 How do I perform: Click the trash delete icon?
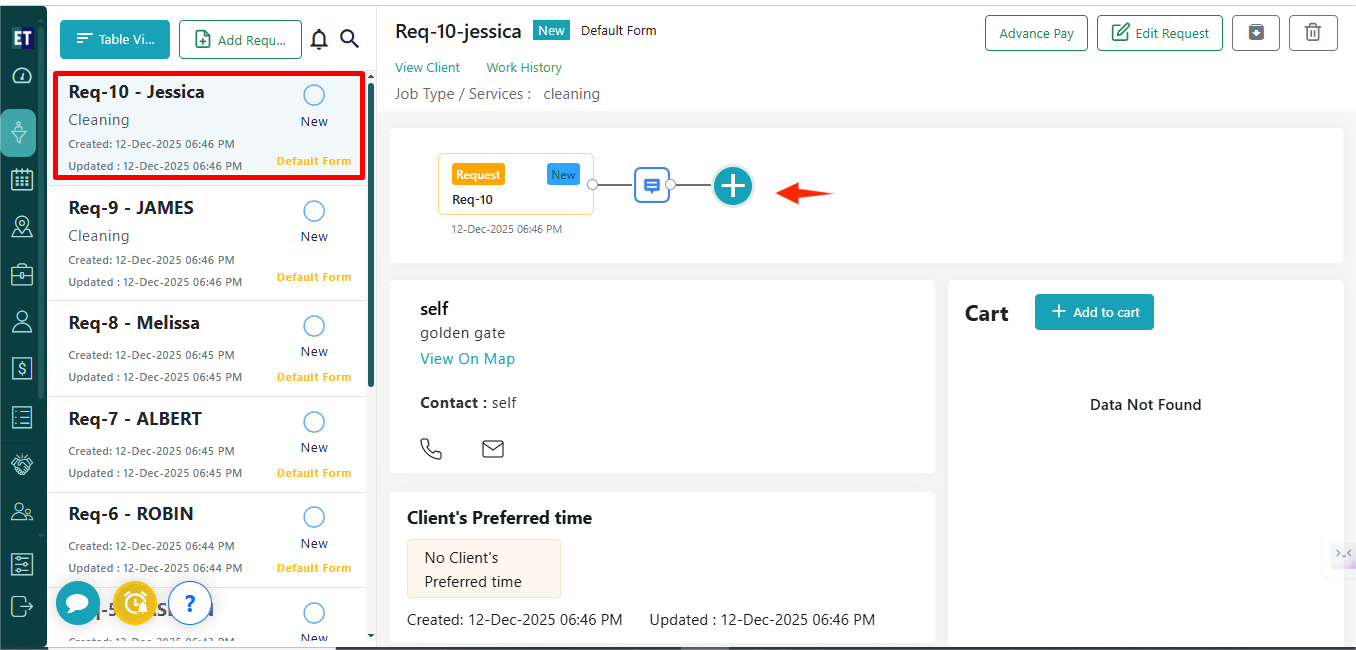tap(1313, 33)
